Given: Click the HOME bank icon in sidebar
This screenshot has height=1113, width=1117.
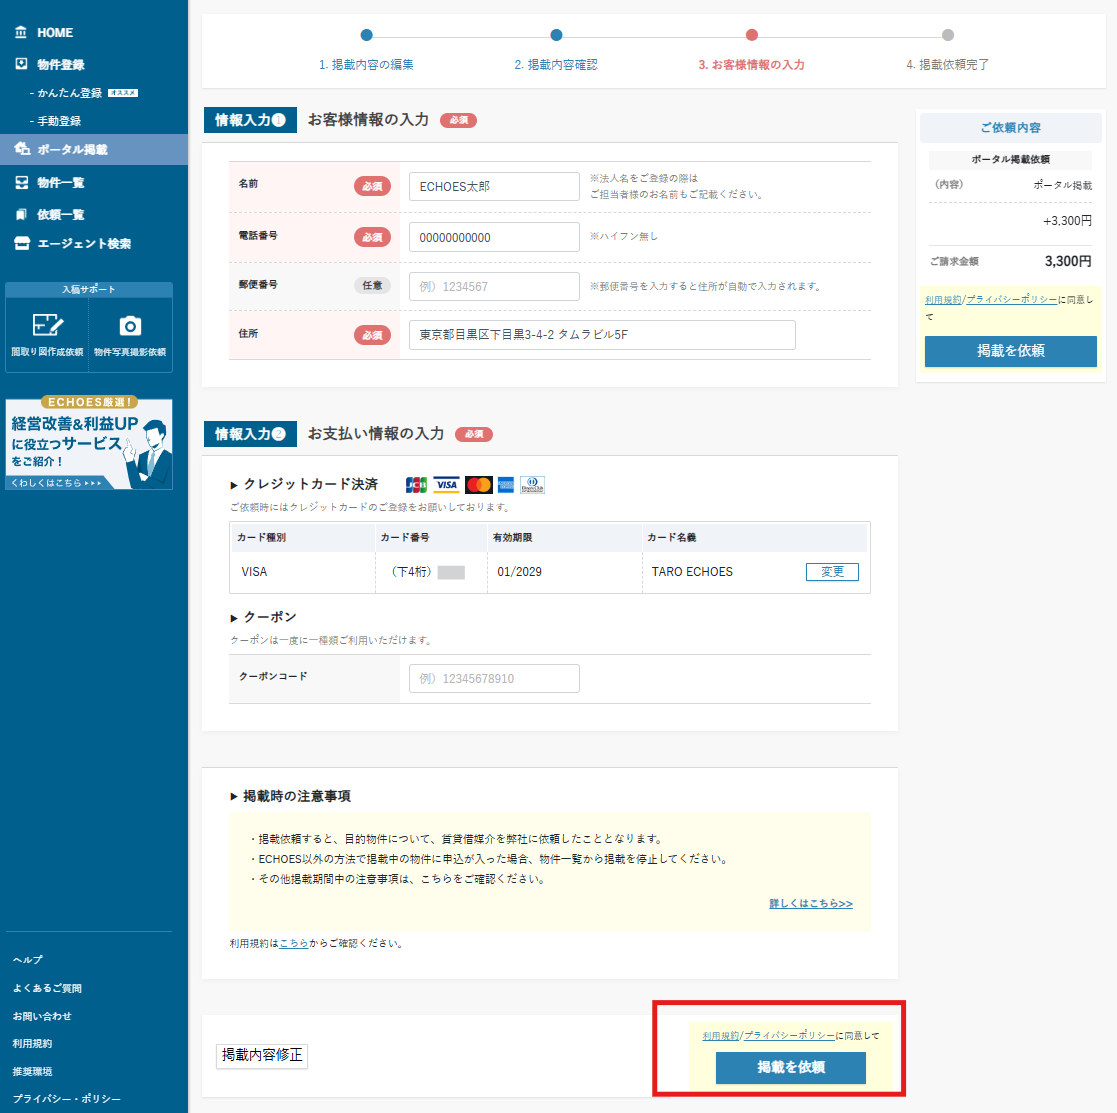Looking at the screenshot, I should click(x=21, y=33).
